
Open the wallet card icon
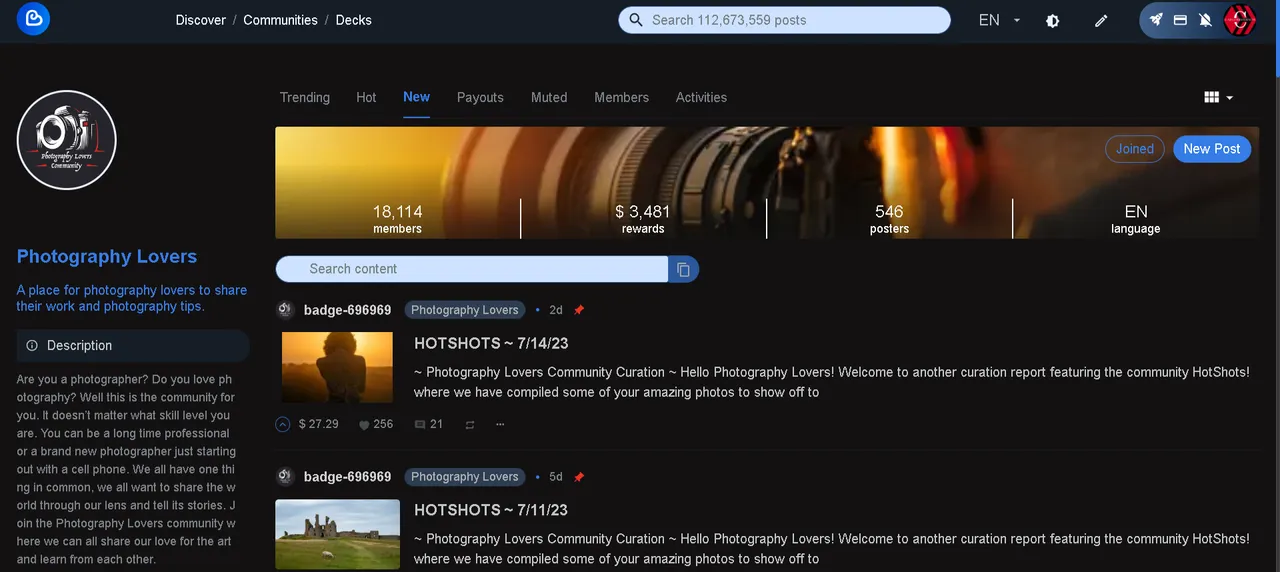1180,20
